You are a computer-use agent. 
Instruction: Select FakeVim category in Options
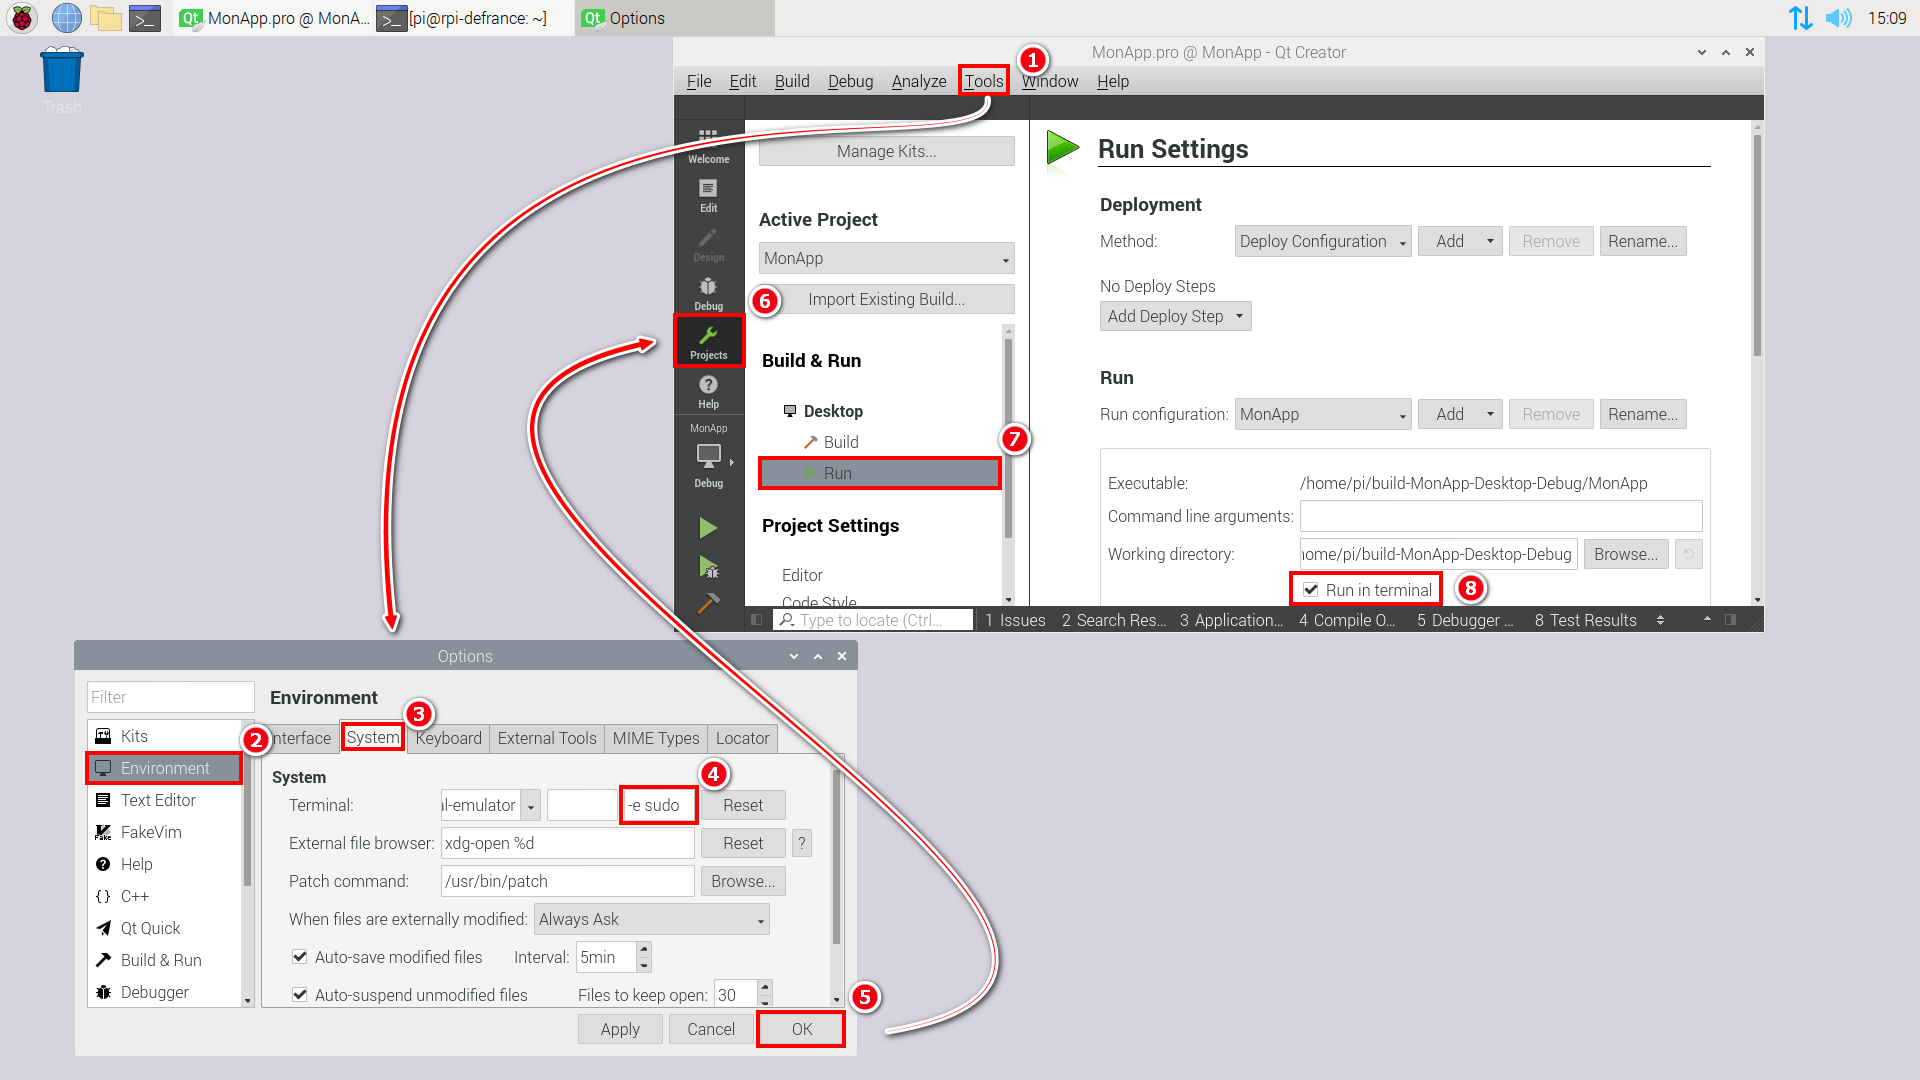[164, 832]
